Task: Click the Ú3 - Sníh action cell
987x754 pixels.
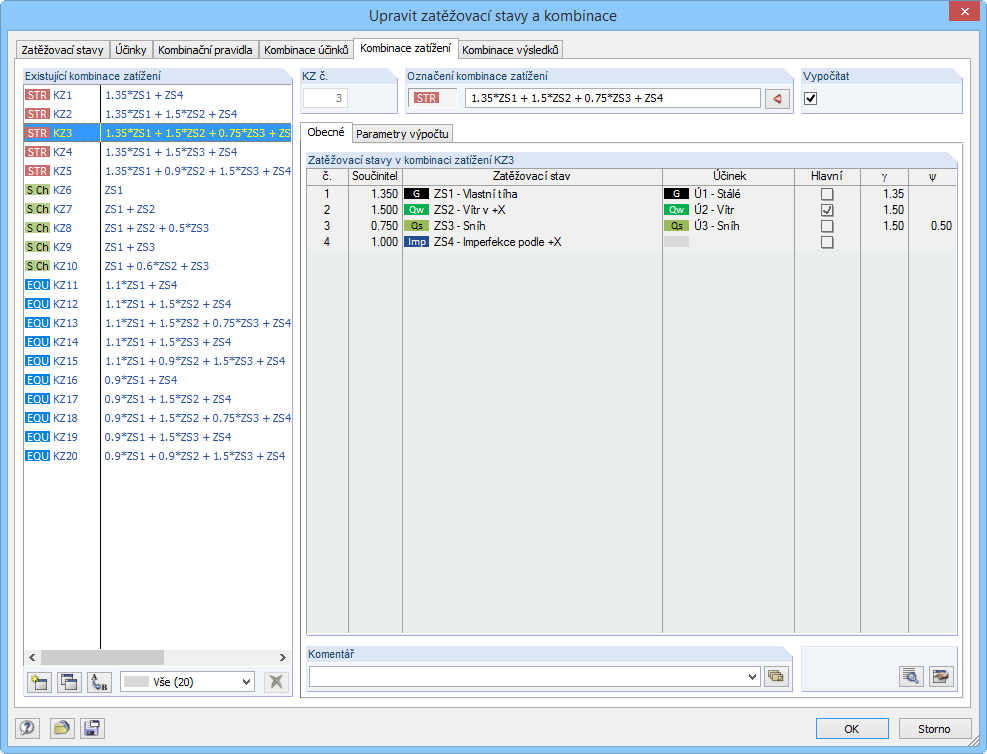Action: tap(728, 226)
